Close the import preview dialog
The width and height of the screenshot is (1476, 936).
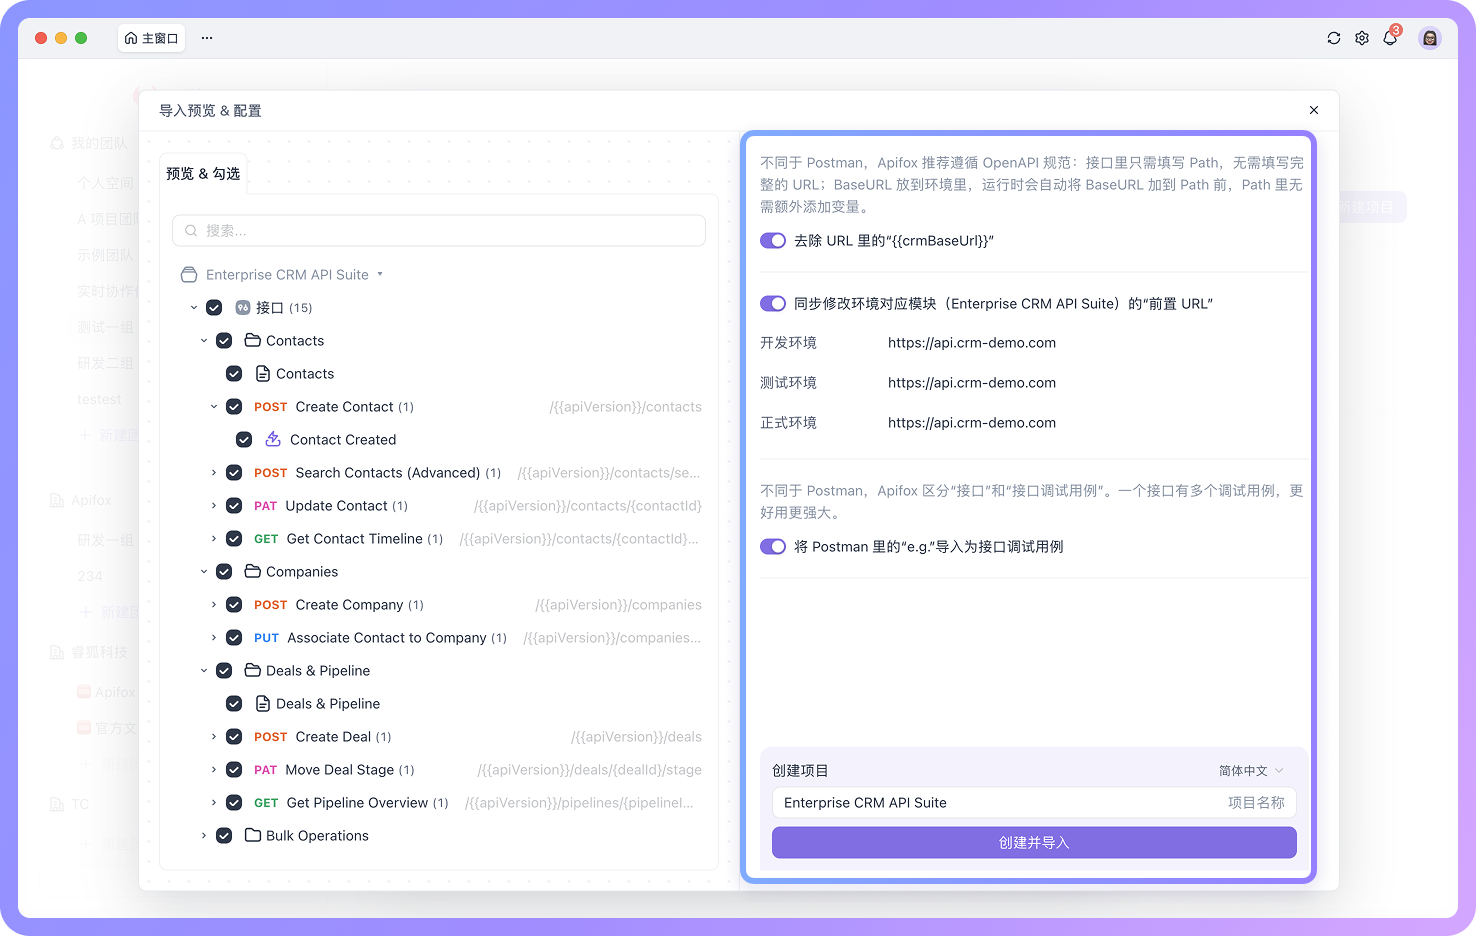(x=1314, y=110)
